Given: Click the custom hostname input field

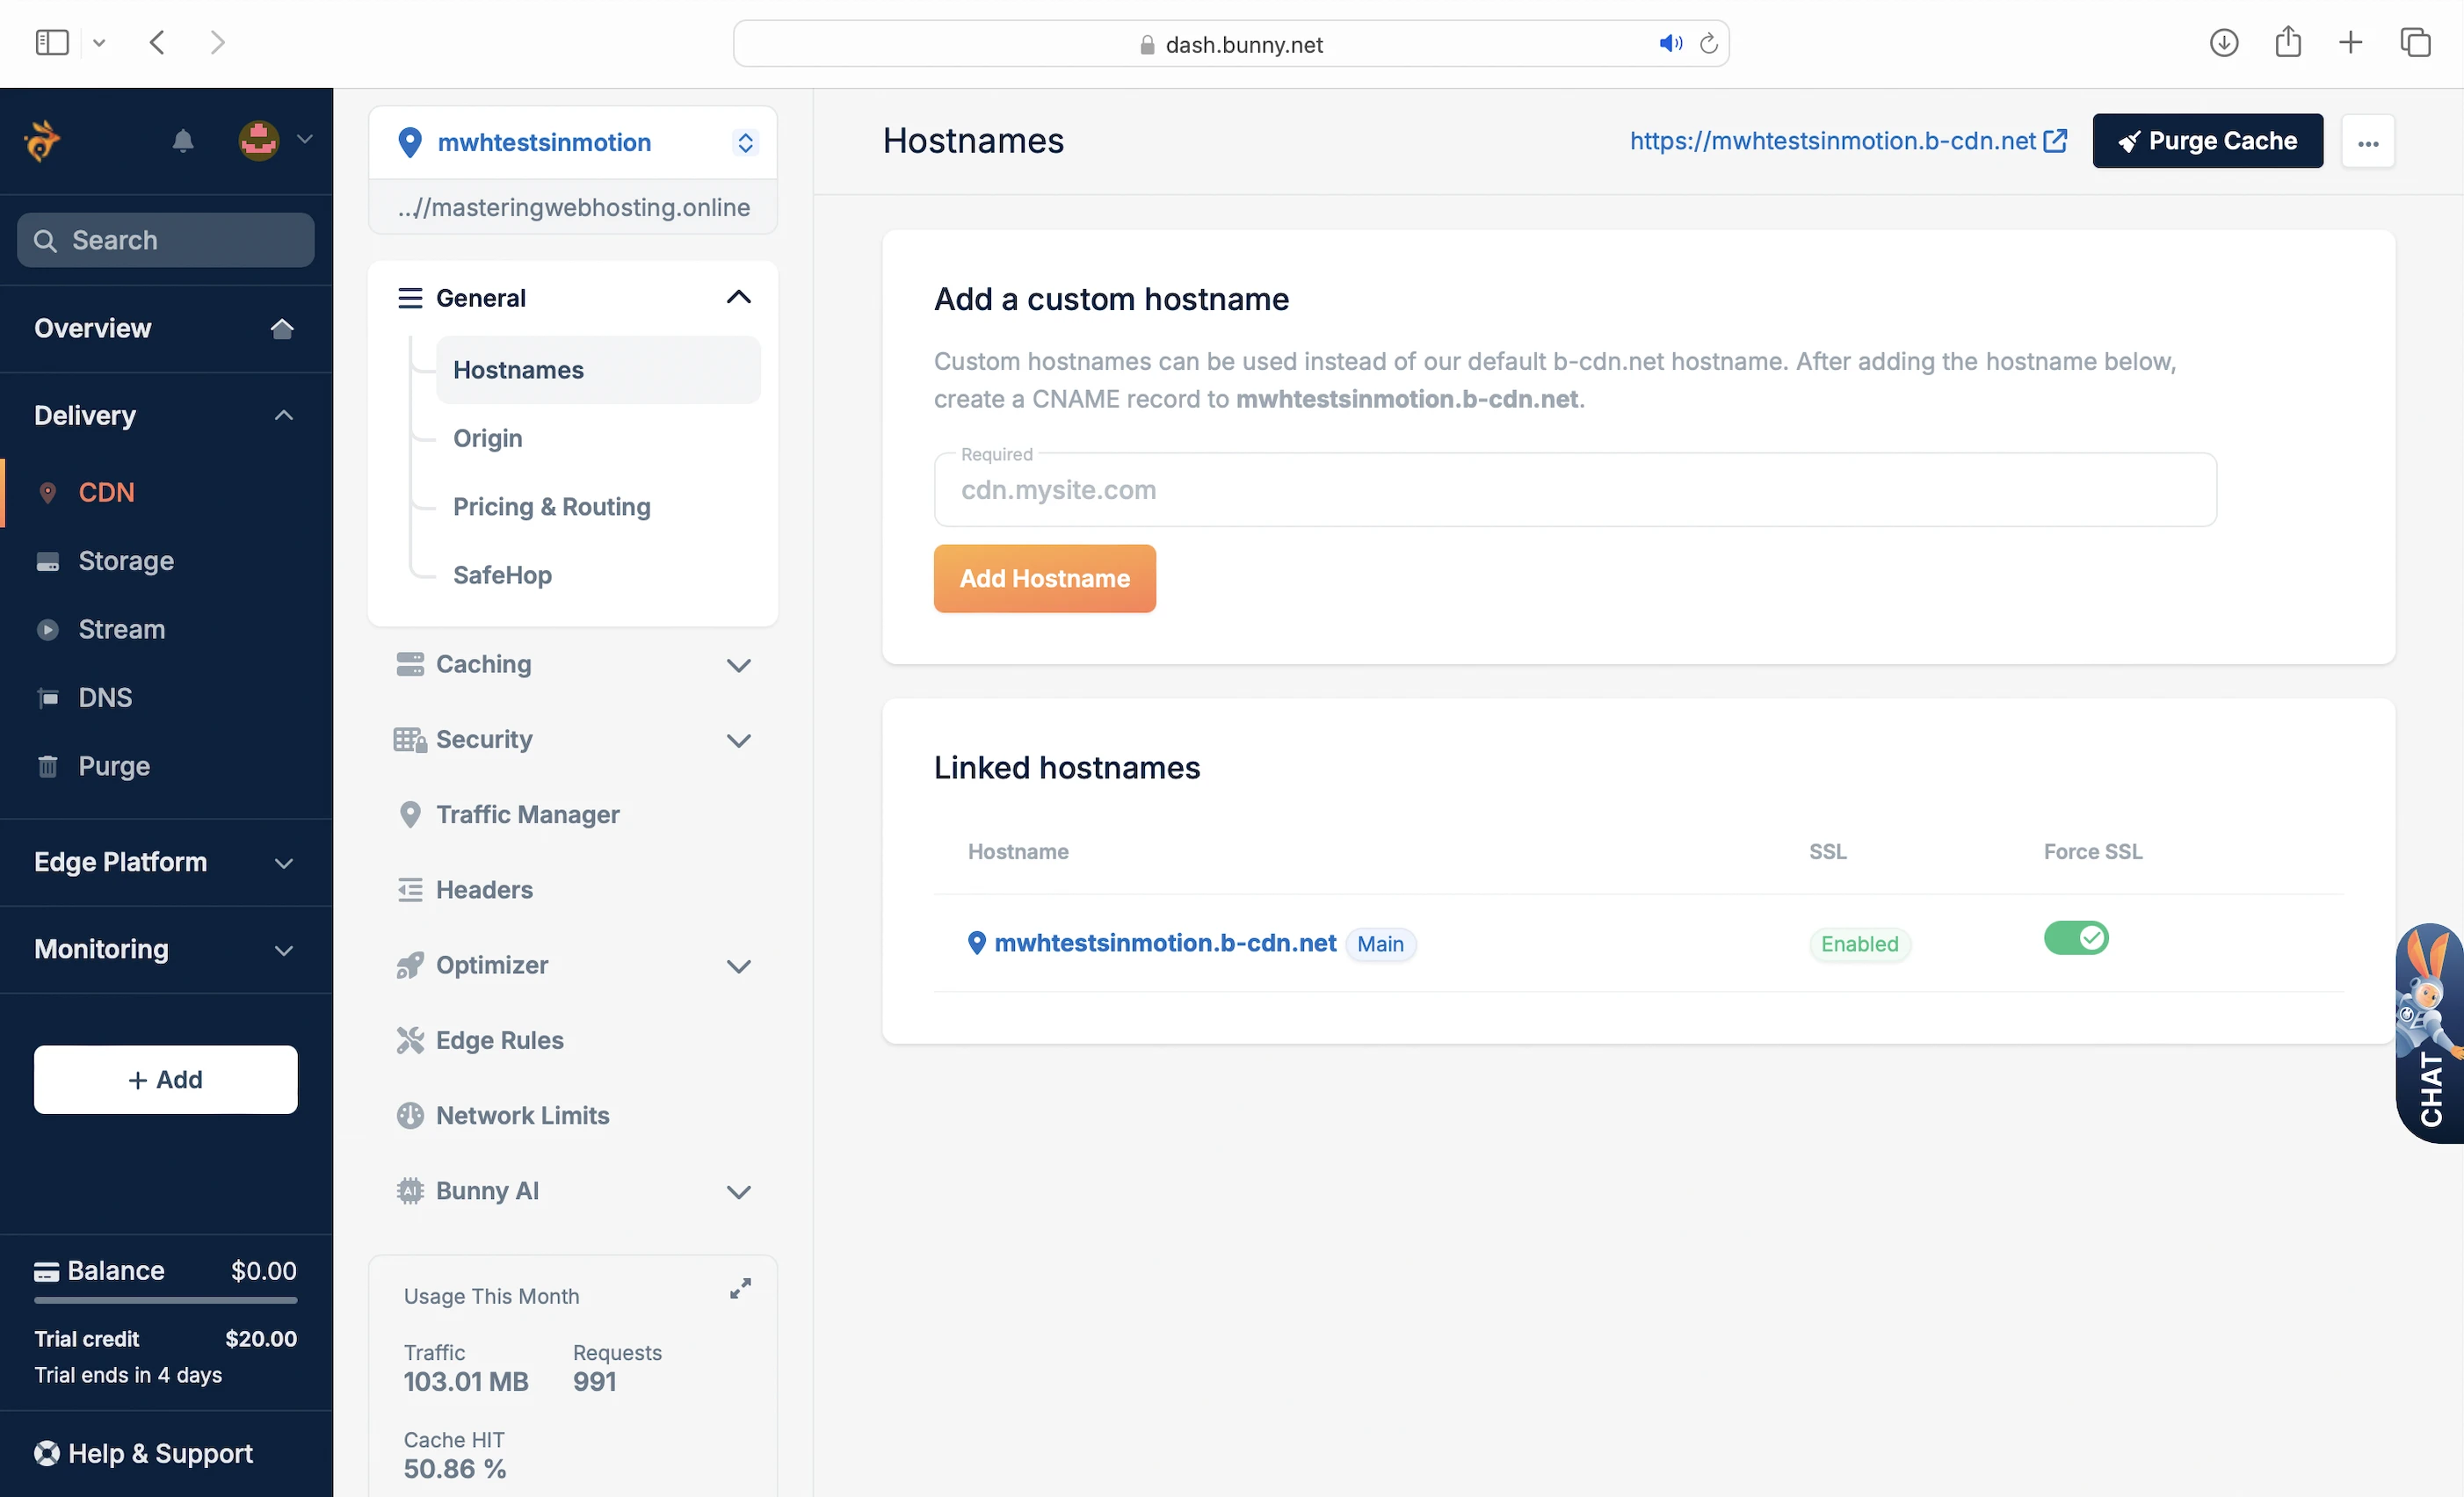Looking at the screenshot, I should coord(1574,490).
